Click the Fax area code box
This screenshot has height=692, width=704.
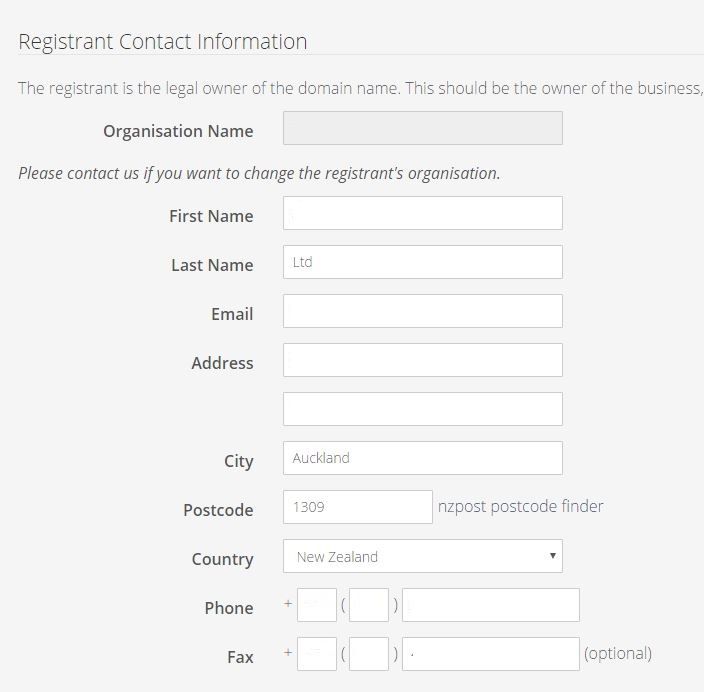(x=368, y=654)
